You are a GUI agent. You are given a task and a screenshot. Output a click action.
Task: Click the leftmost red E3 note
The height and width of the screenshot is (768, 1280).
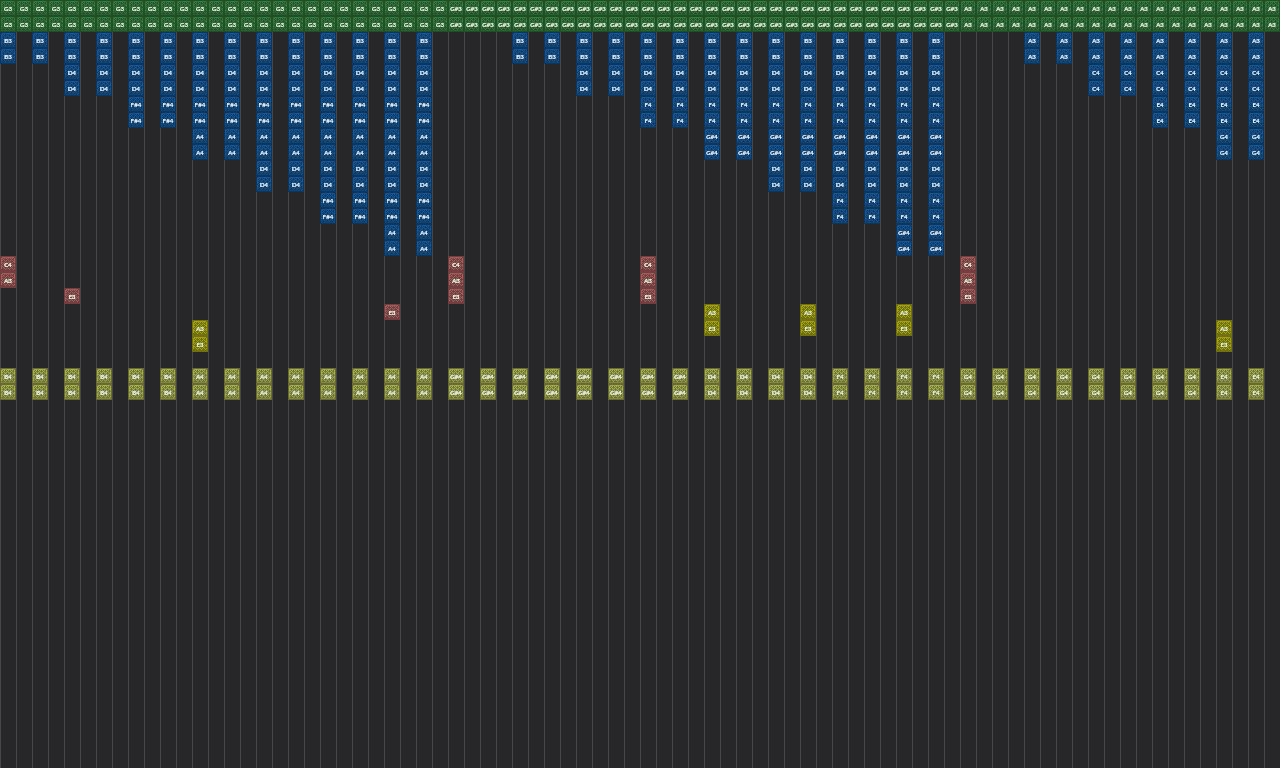pyautogui.click(x=72, y=296)
